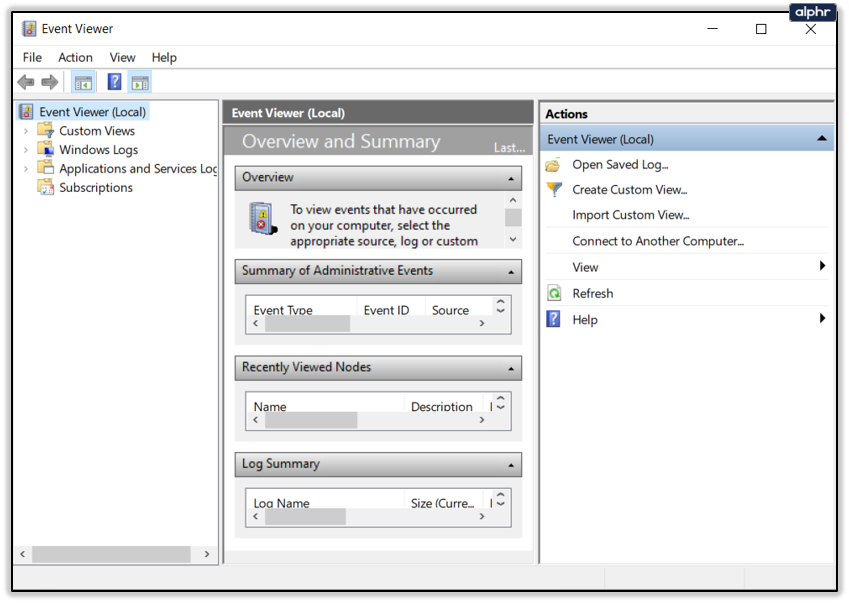The image size is (849, 603).
Task: Click Connect to Another Computer action
Action: (x=658, y=241)
